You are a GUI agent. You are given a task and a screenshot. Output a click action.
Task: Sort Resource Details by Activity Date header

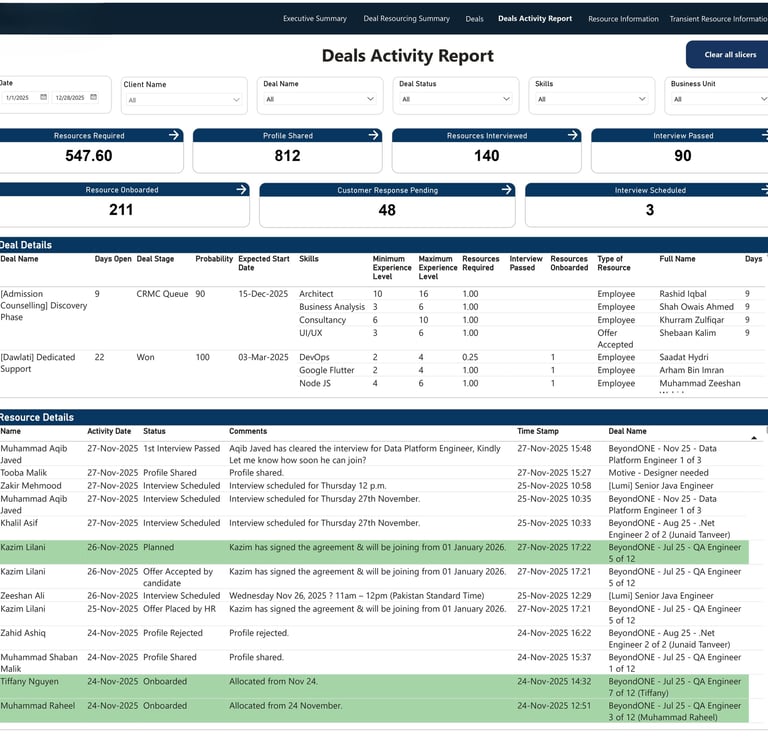pos(109,431)
